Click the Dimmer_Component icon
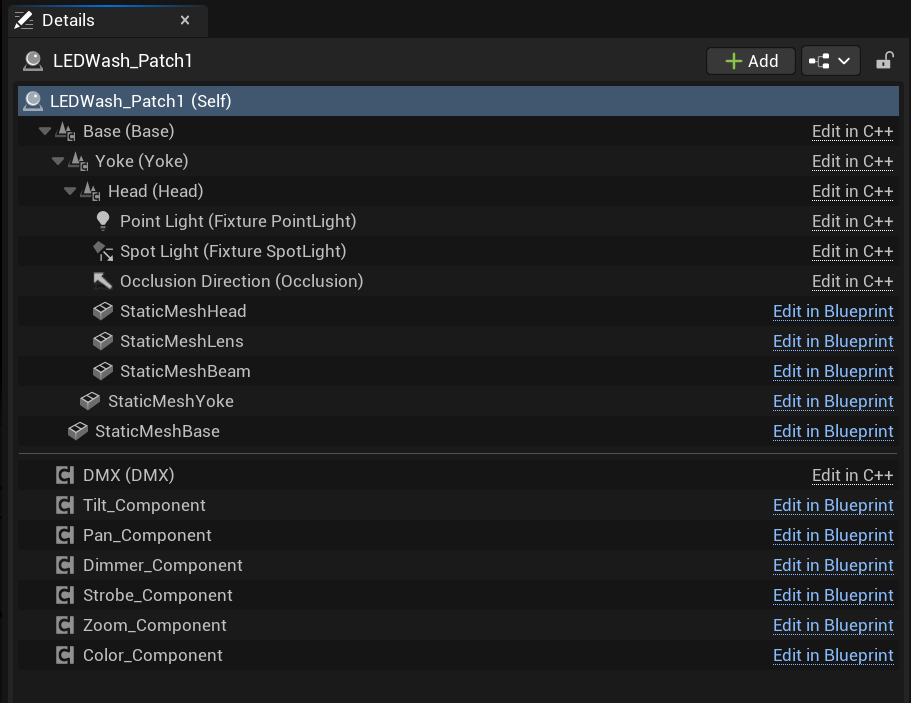911x703 pixels. (65, 565)
